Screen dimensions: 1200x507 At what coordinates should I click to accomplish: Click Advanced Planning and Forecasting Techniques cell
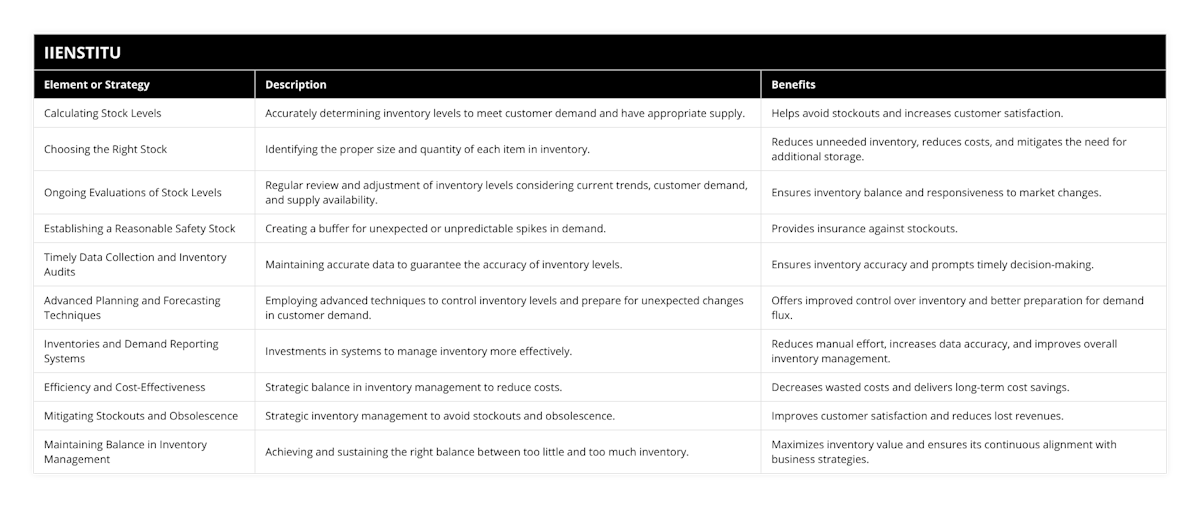point(133,307)
